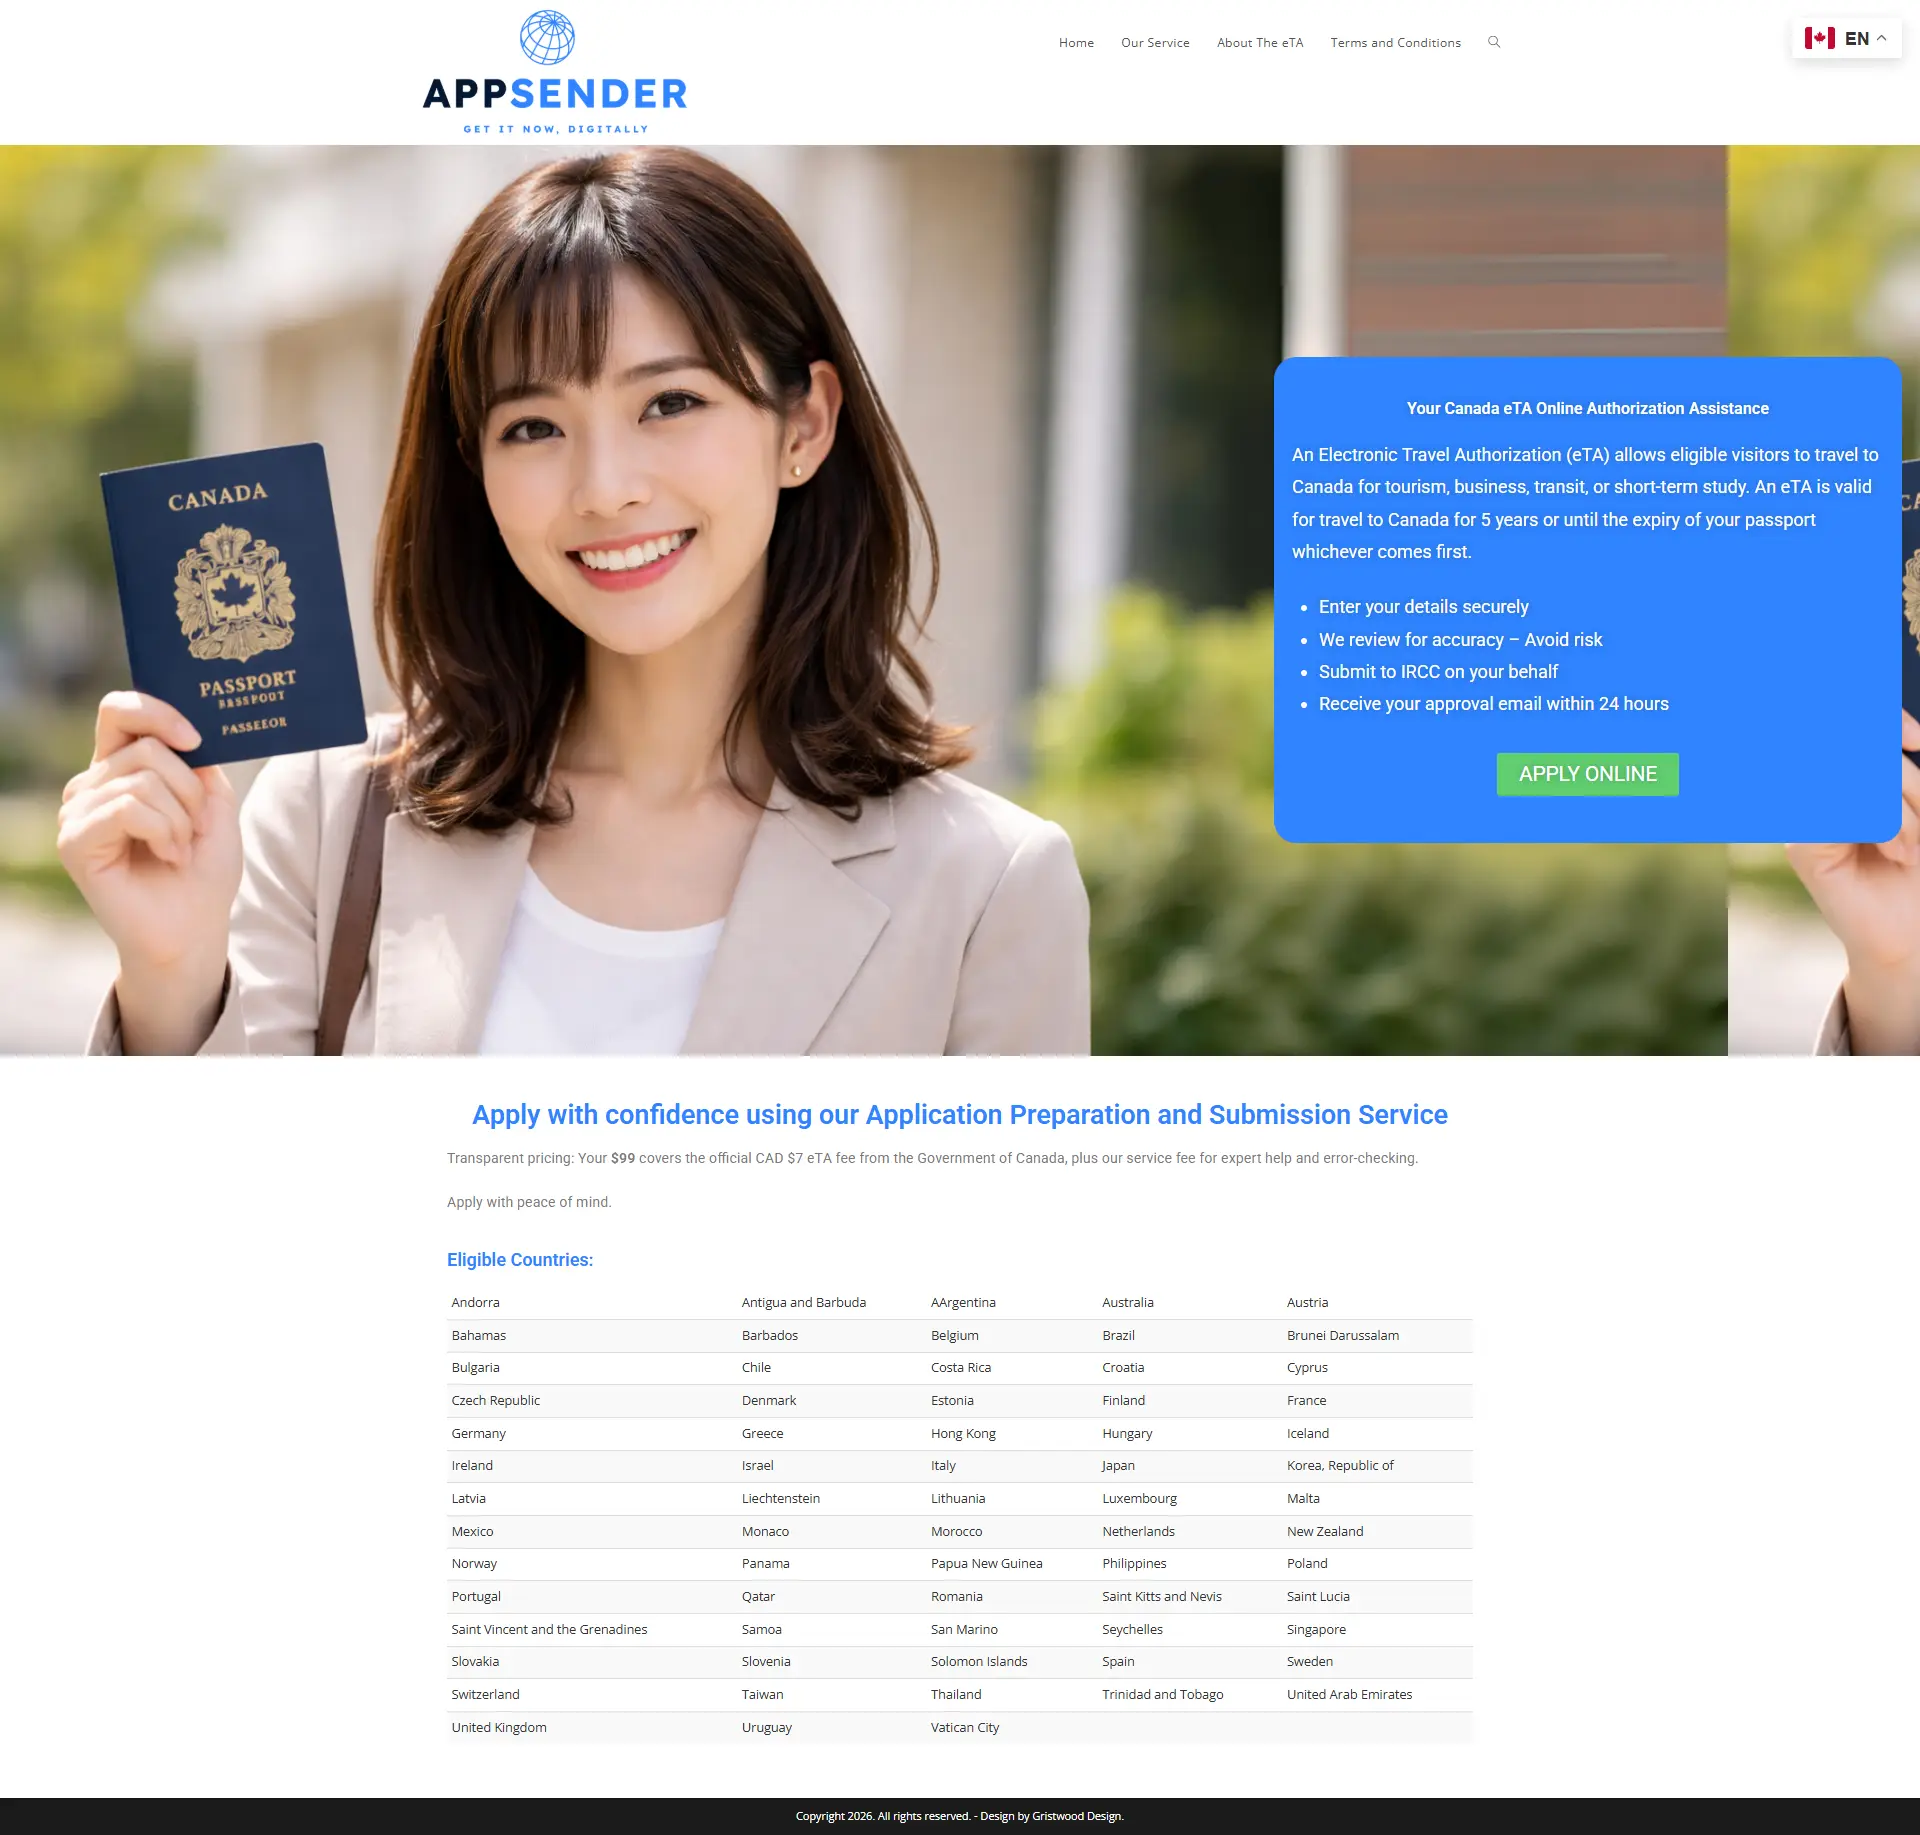Select Papua New Guinea cell
The width and height of the screenshot is (1920, 1835).
(x=986, y=1564)
